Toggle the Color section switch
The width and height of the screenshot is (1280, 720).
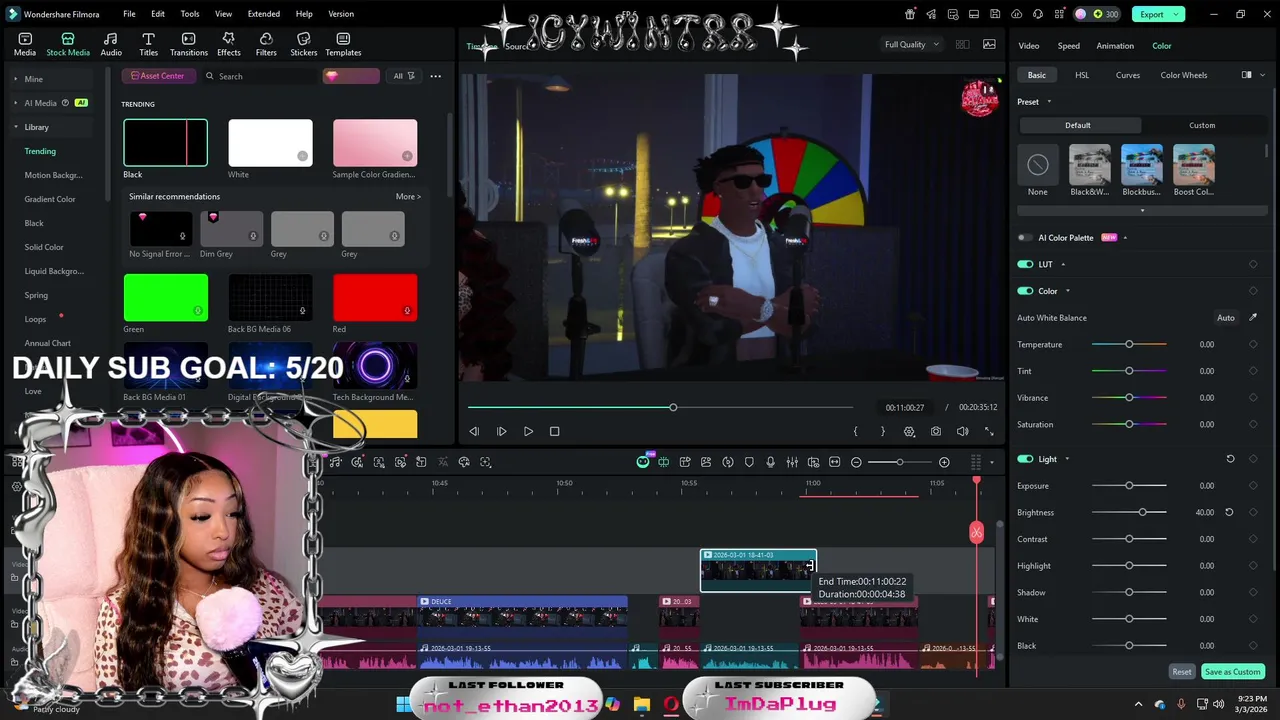[1025, 291]
